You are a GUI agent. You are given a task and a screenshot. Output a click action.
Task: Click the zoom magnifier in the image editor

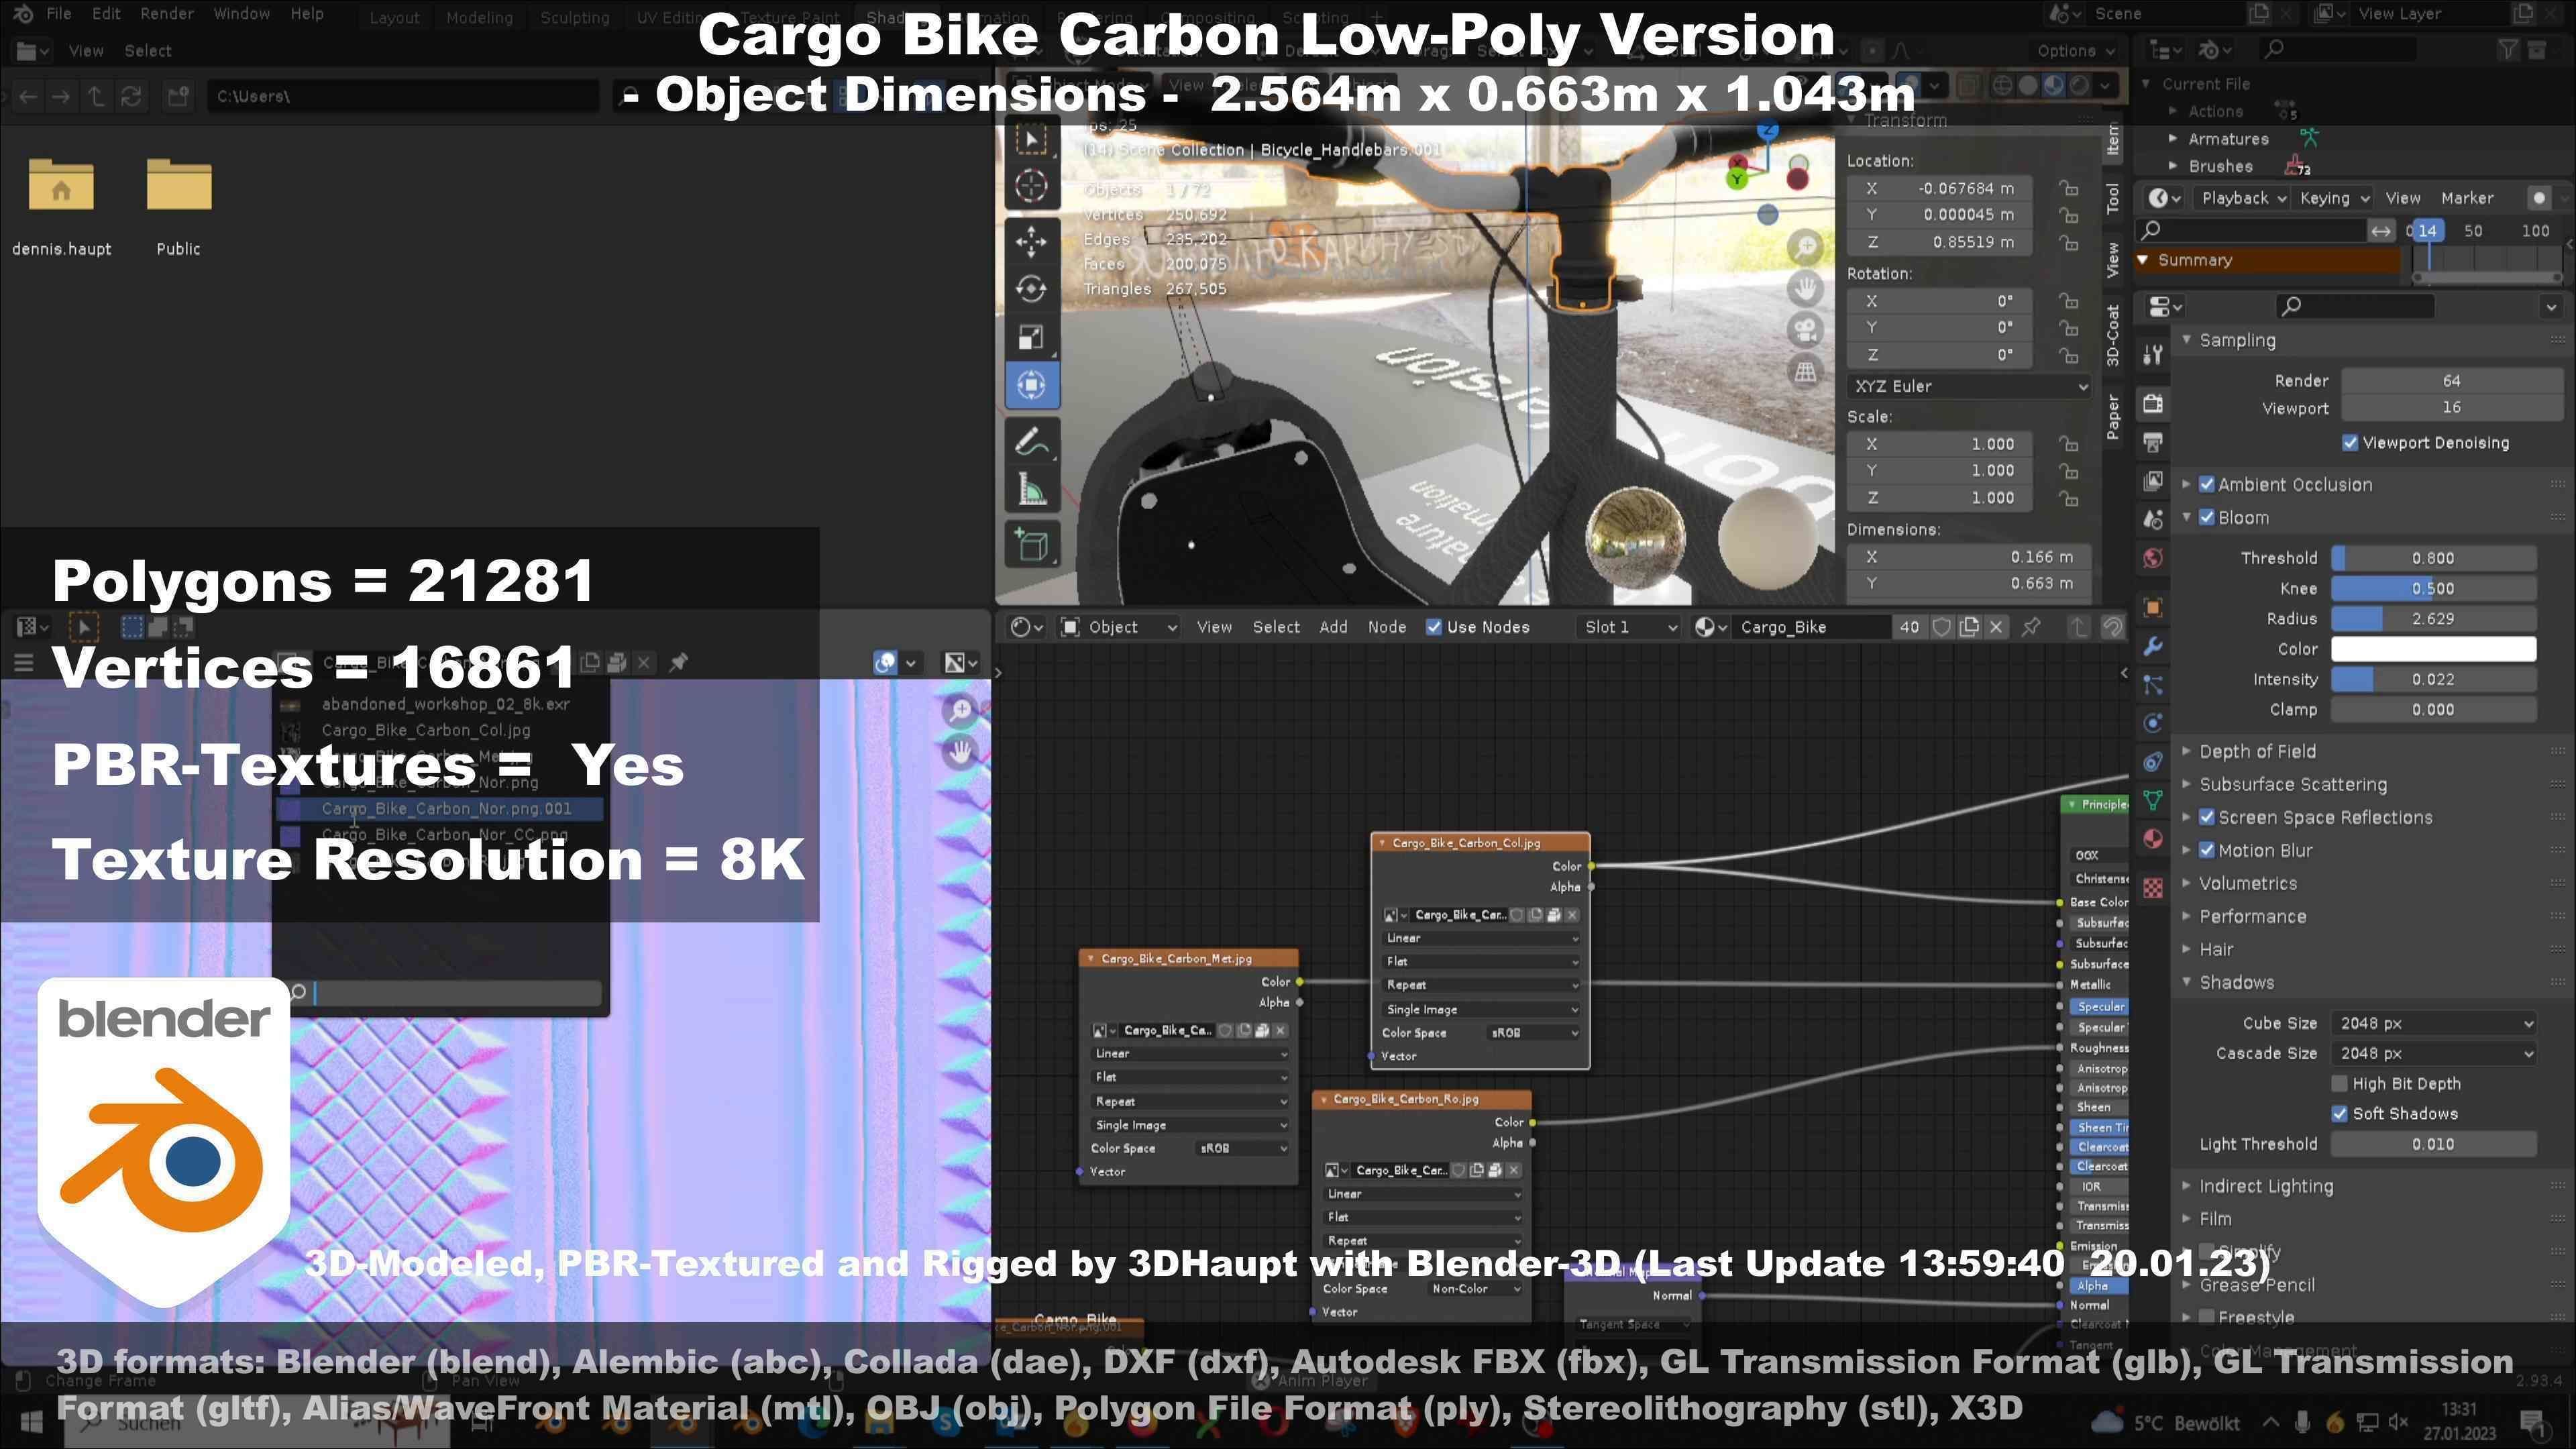(960, 710)
